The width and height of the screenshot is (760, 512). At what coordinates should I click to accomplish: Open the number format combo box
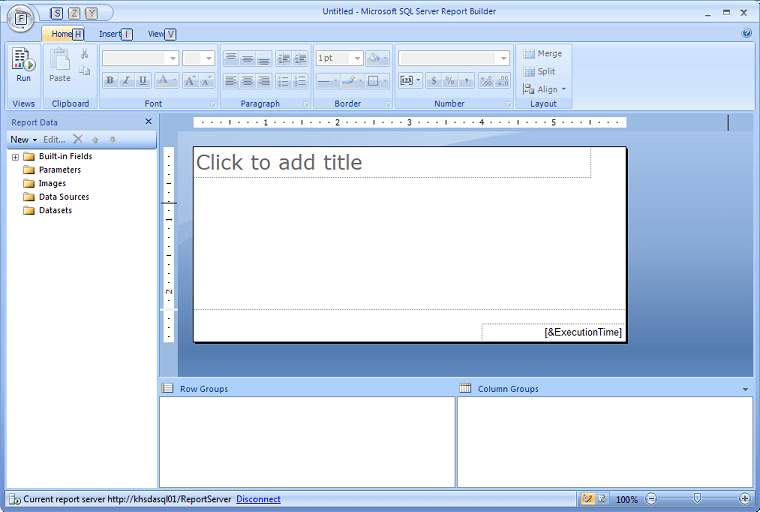coord(454,58)
